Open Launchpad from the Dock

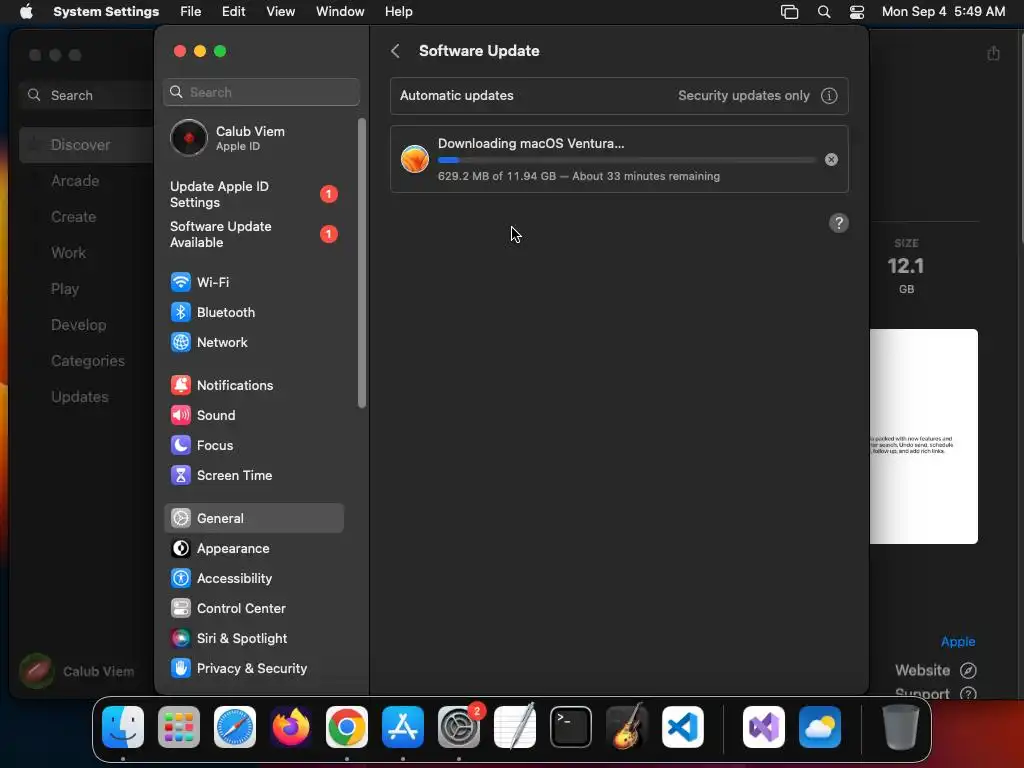(179, 727)
